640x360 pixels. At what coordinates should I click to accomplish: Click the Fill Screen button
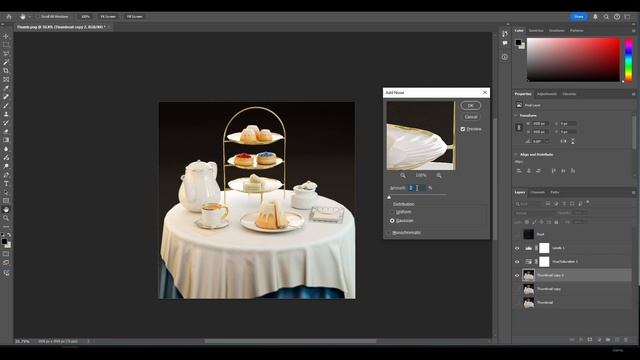coord(134,17)
